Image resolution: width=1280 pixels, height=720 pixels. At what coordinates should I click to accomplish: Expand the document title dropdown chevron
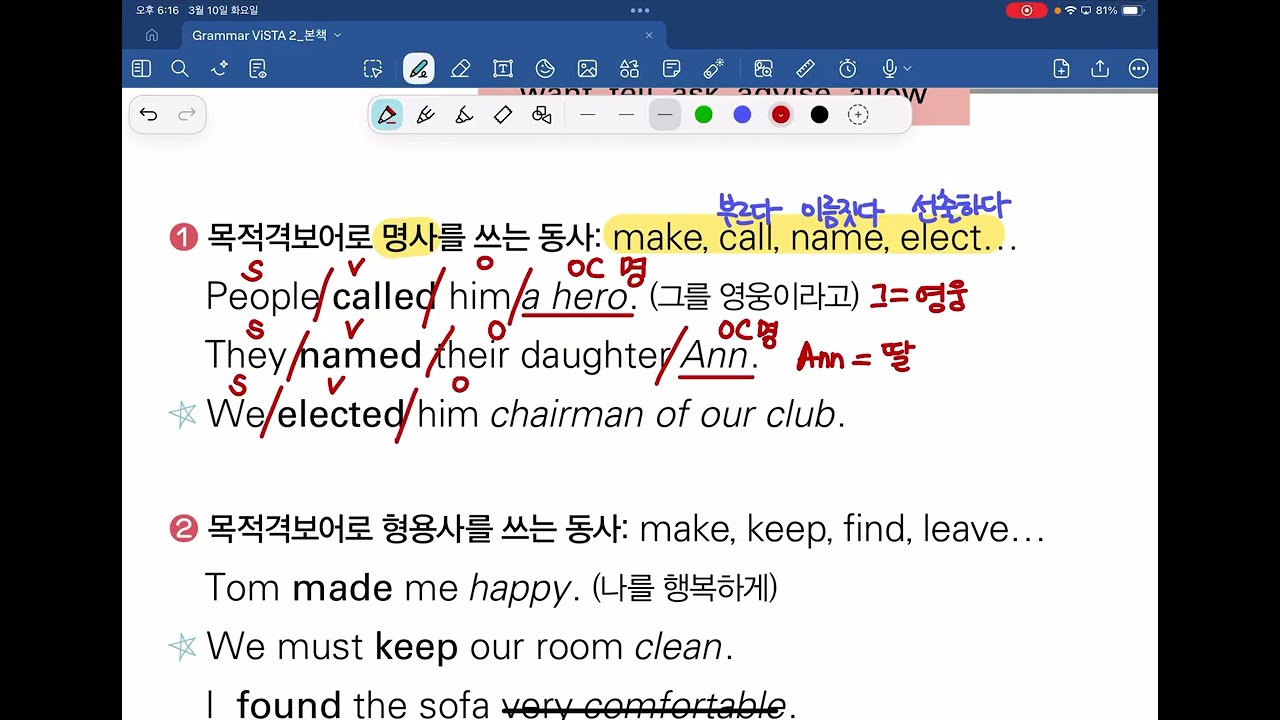[x=337, y=35]
